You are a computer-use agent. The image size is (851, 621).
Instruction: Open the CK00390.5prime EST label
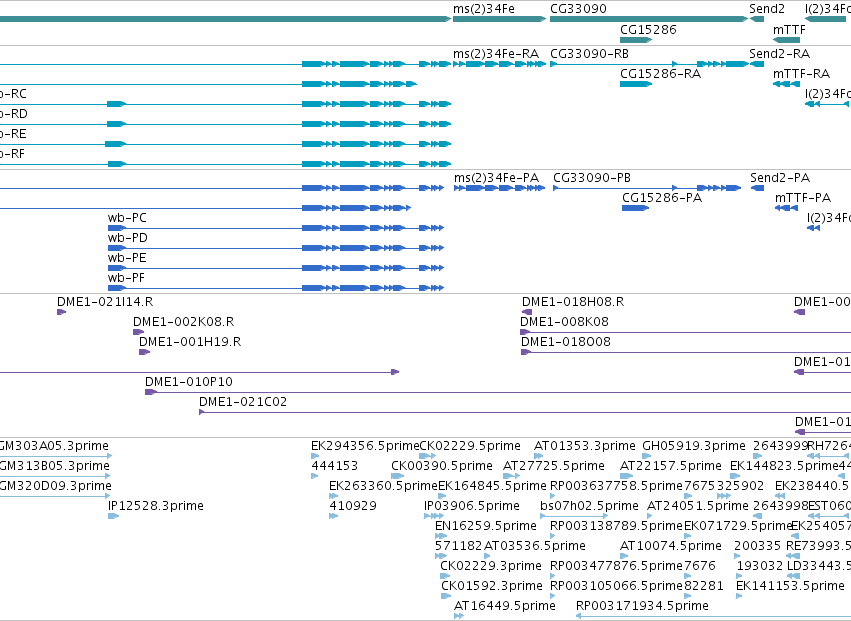pyautogui.click(x=441, y=466)
